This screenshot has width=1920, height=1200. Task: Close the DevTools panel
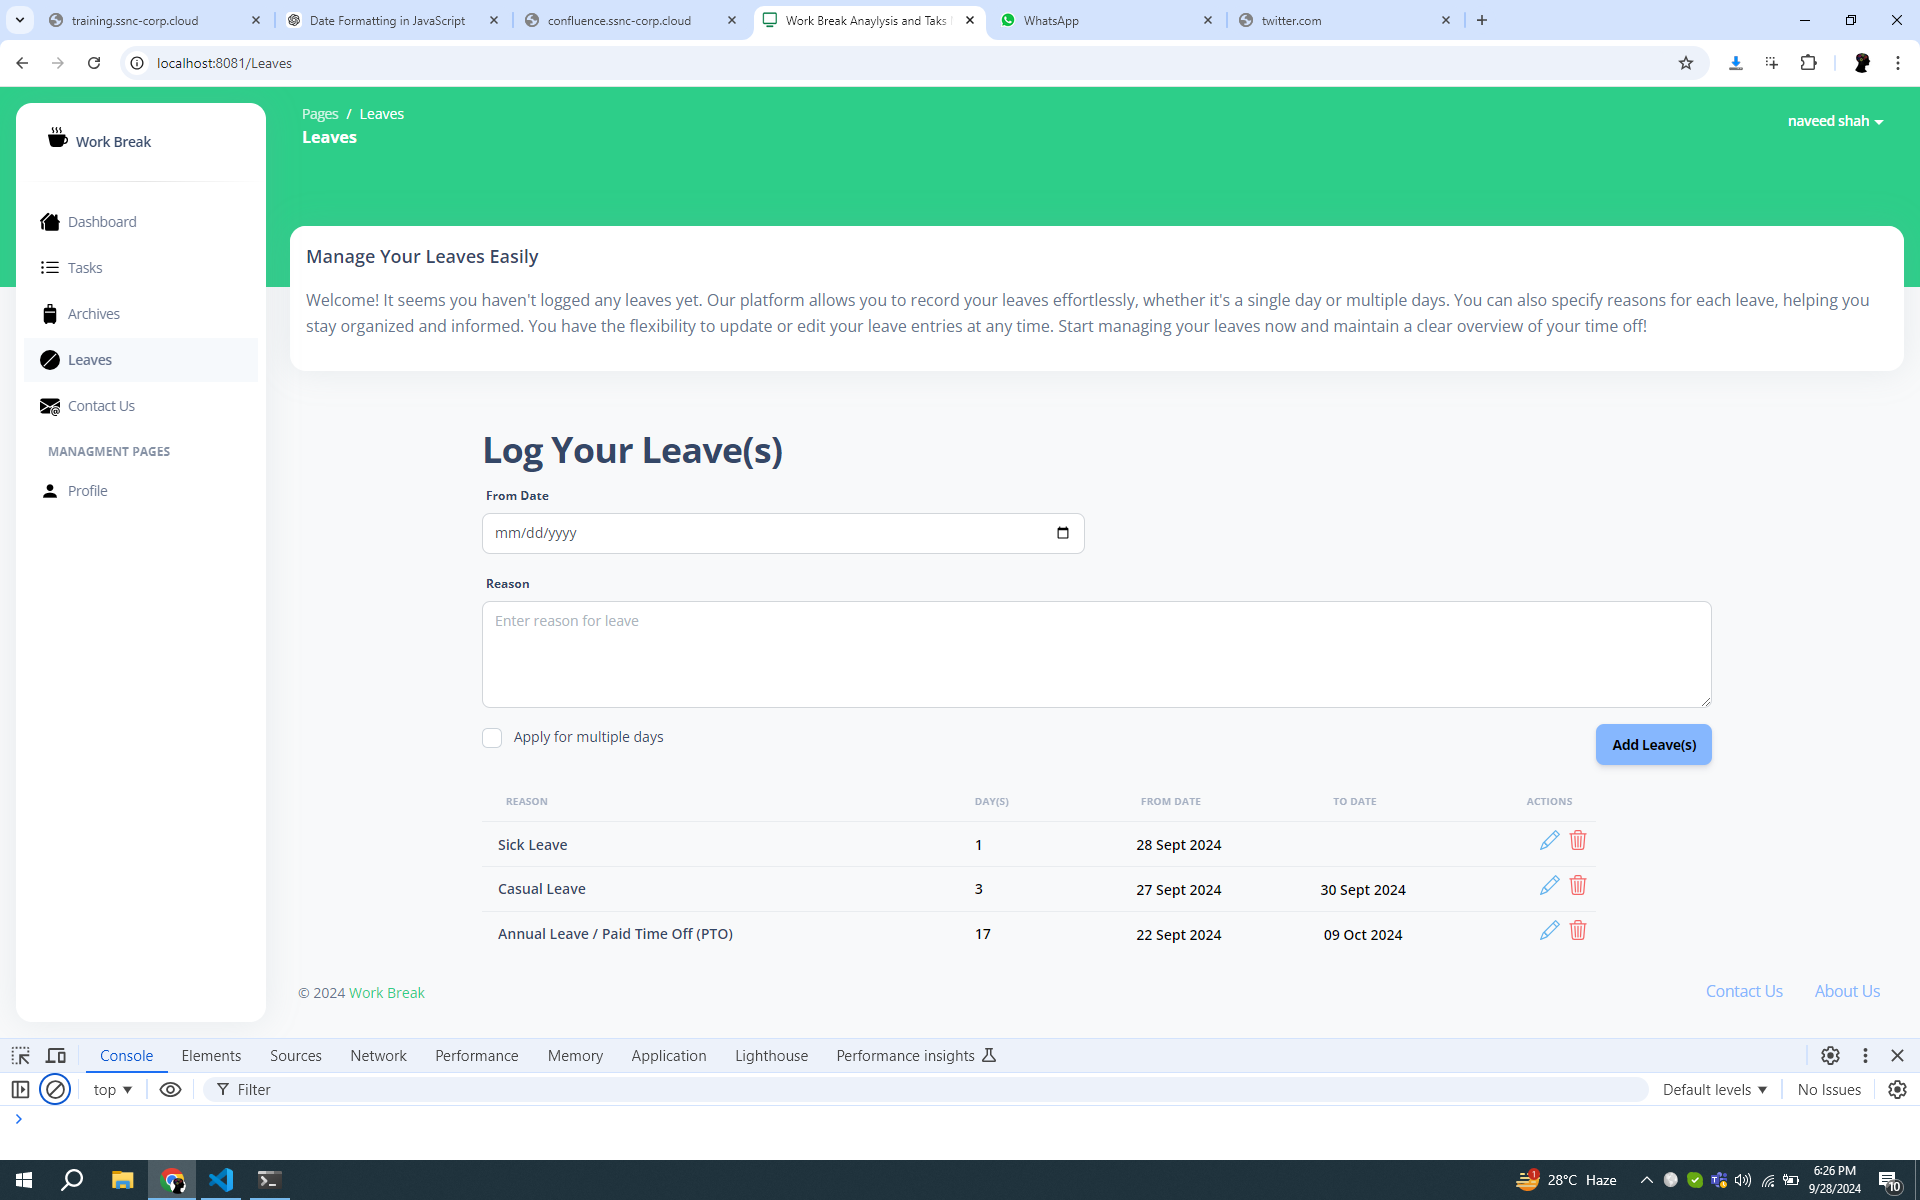click(1897, 1055)
